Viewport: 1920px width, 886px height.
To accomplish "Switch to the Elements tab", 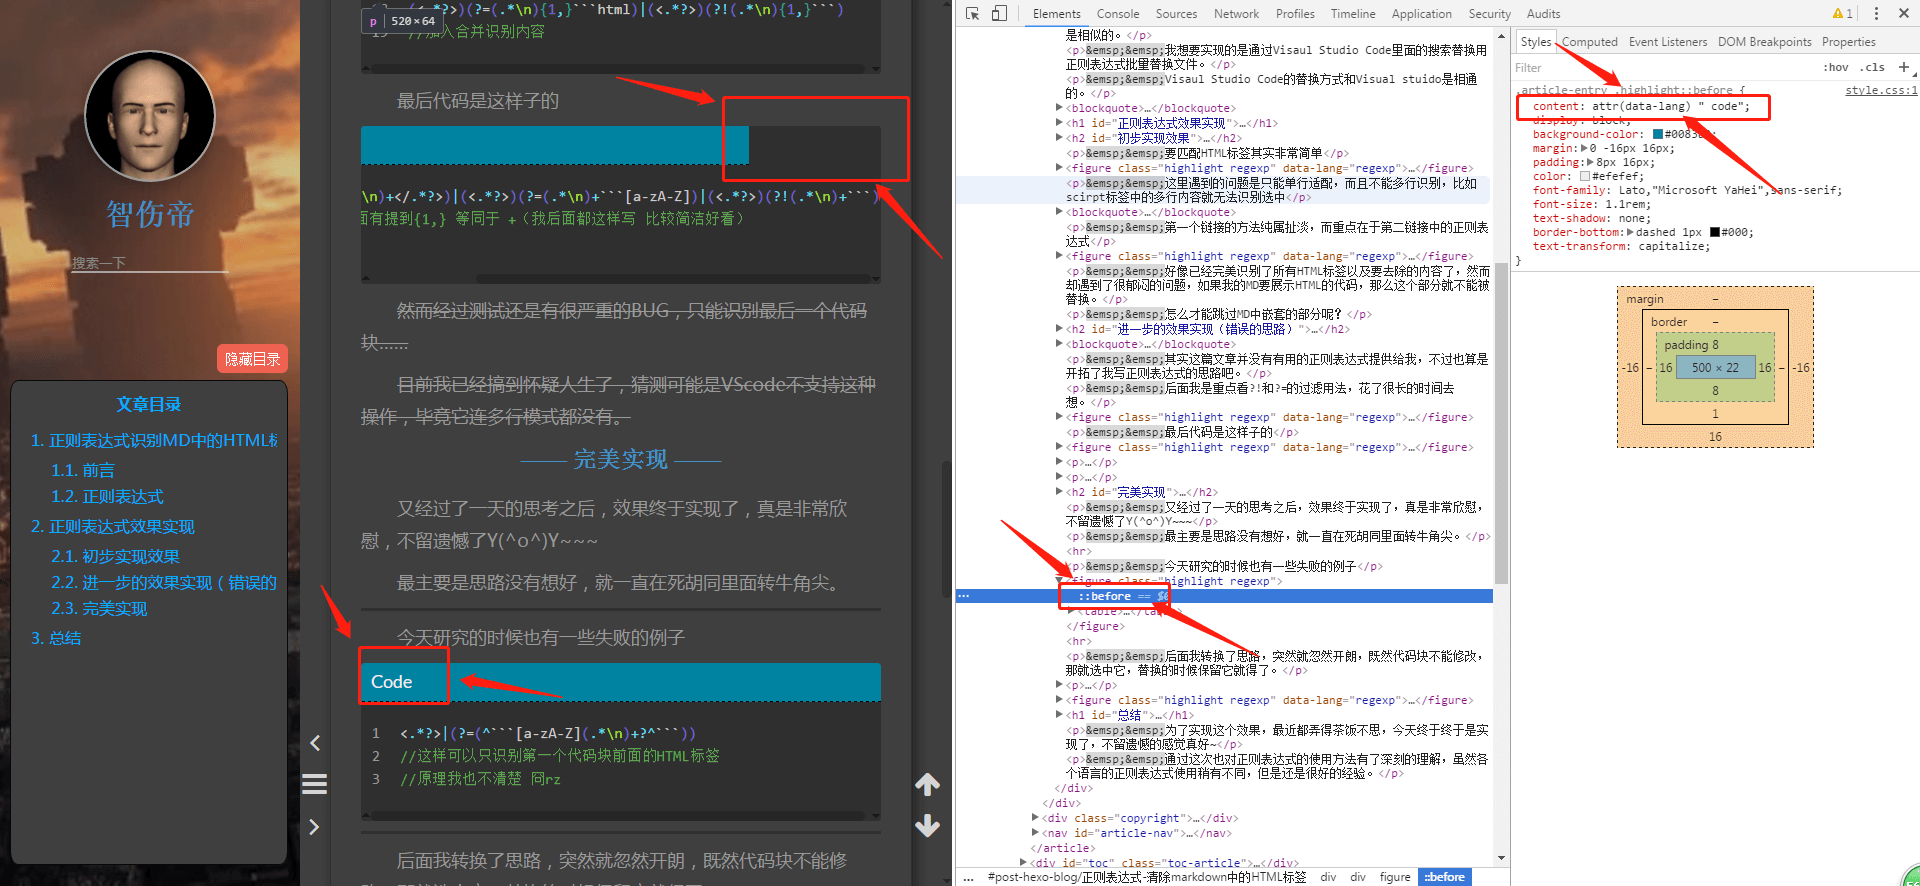I will click(1056, 14).
